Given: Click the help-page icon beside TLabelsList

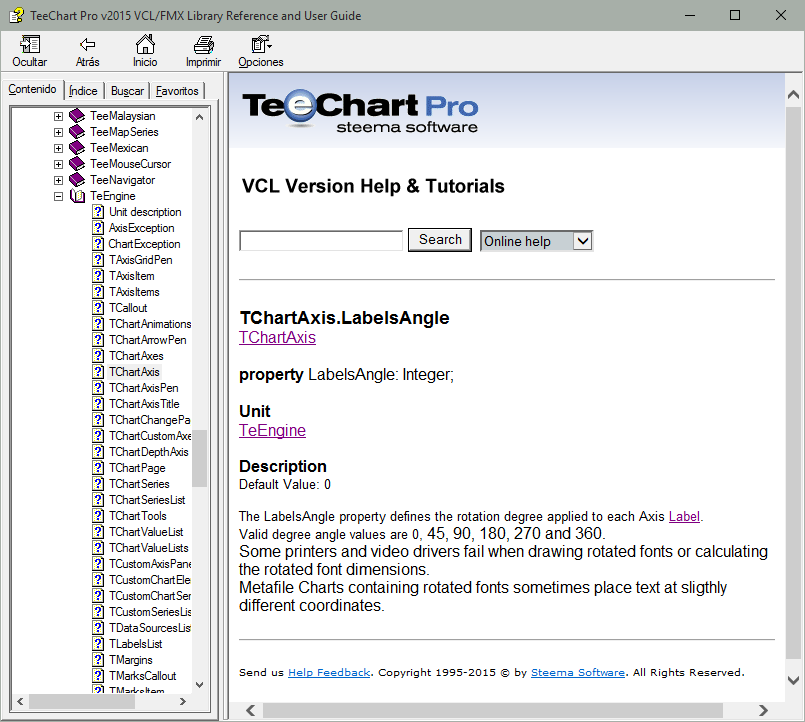Looking at the screenshot, I should click(98, 643).
